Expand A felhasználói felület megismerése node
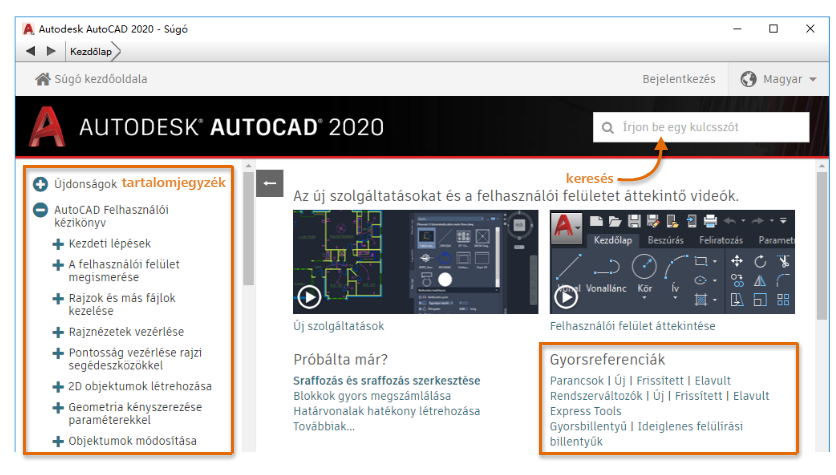Screen dimensions: 836x475 (58, 265)
